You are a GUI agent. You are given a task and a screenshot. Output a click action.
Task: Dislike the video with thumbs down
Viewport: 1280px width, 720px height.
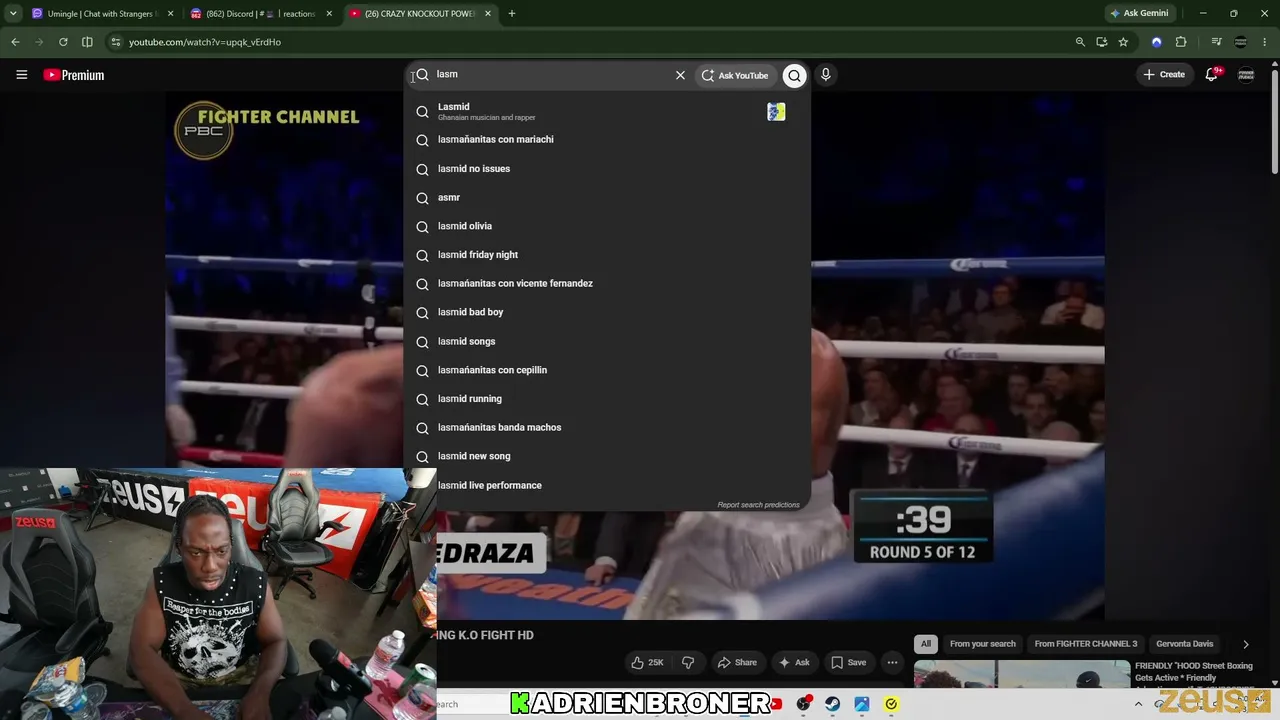pyautogui.click(x=688, y=662)
